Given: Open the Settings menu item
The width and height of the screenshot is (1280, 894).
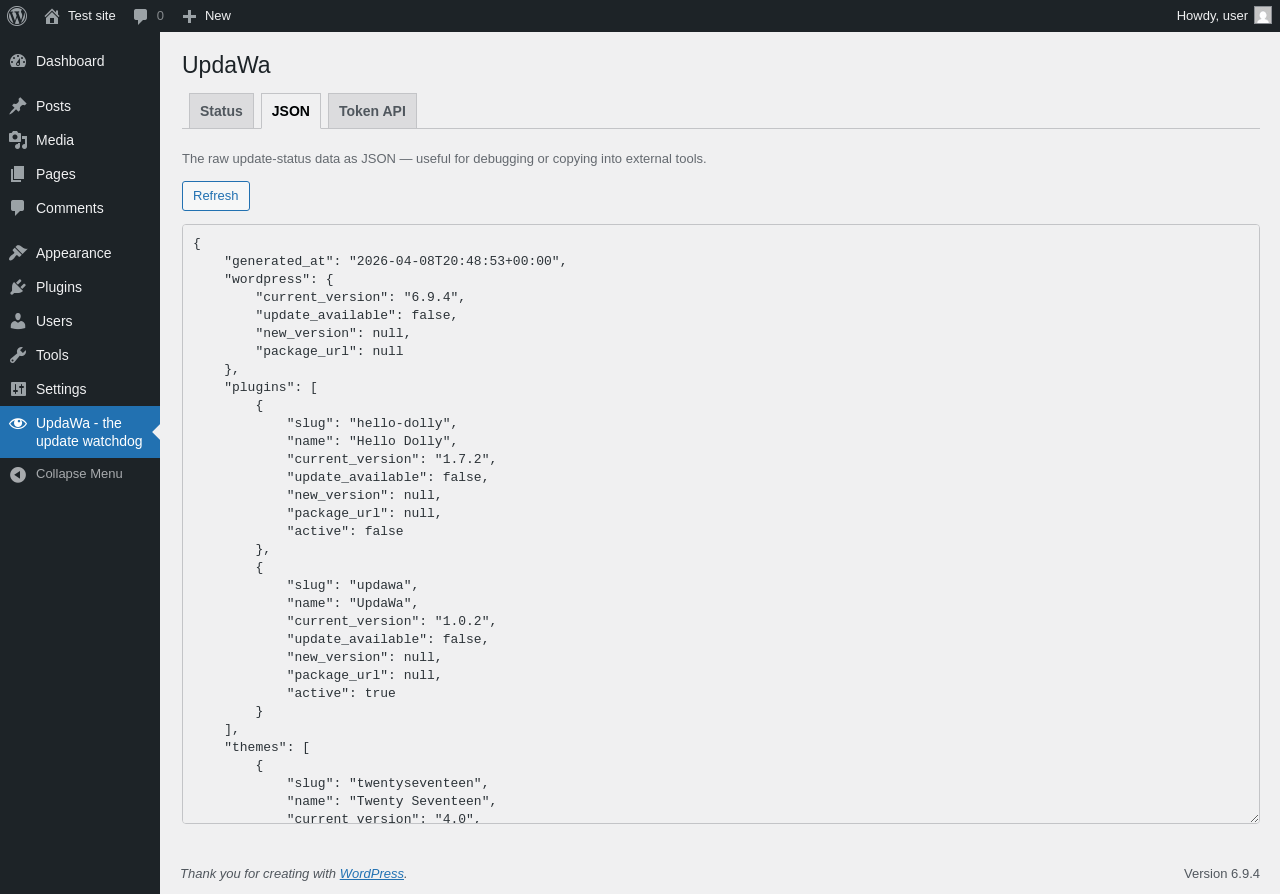Looking at the screenshot, I should click(61, 389).
